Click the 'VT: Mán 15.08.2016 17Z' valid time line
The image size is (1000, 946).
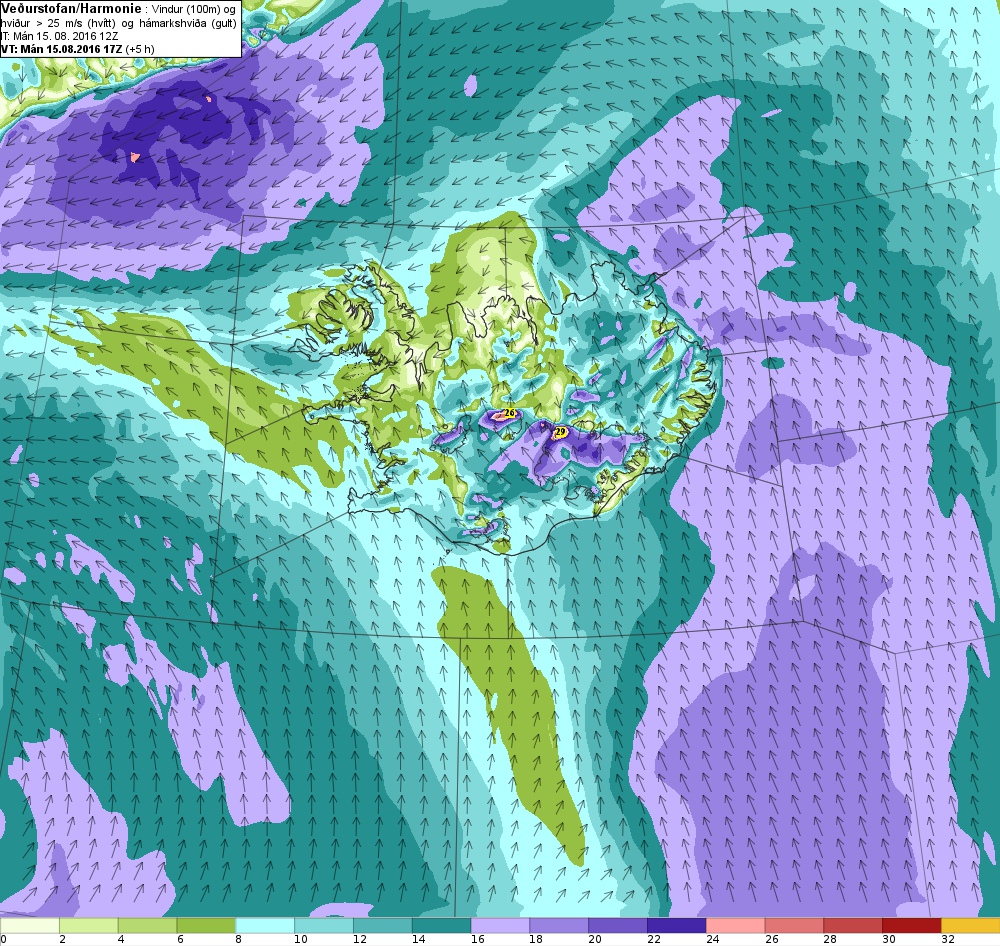point(62,49)
